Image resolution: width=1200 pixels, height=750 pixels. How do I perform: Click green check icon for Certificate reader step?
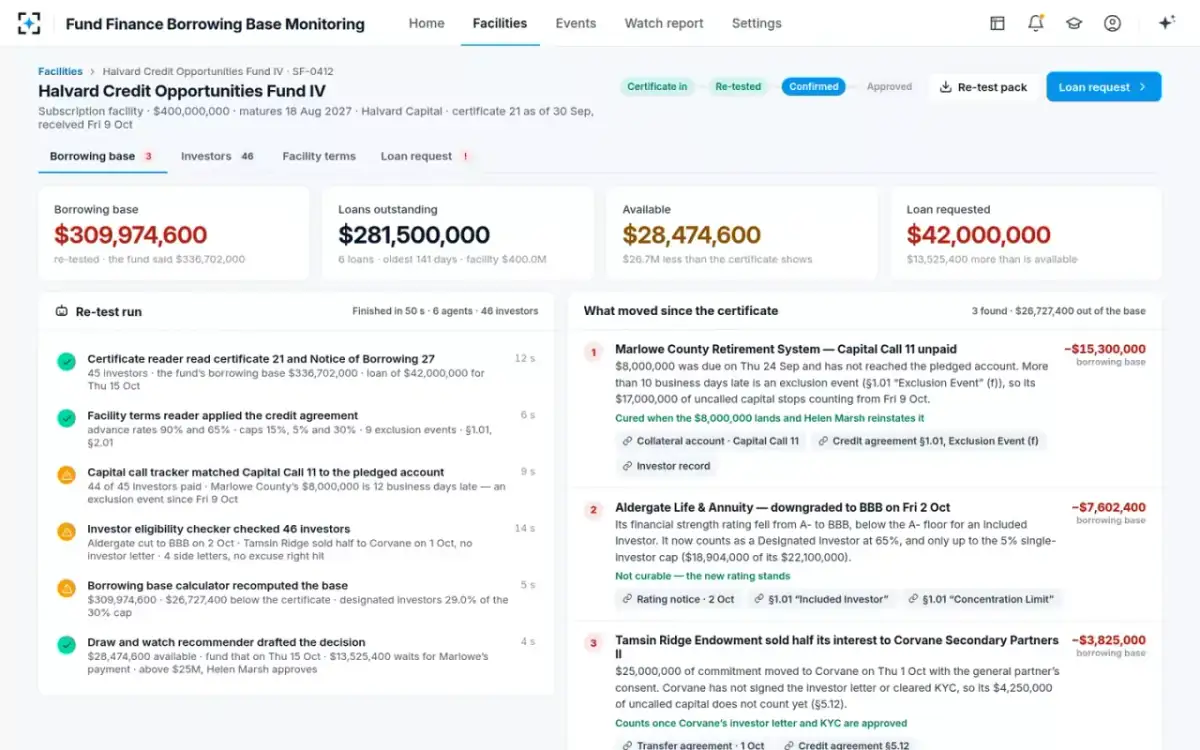click(66, 361)
